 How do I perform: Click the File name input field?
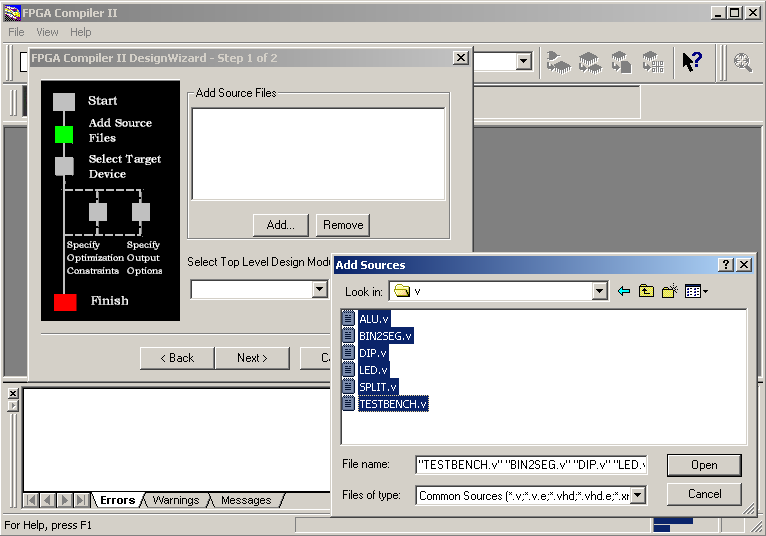pyautogui.click(x=532, y=465)
